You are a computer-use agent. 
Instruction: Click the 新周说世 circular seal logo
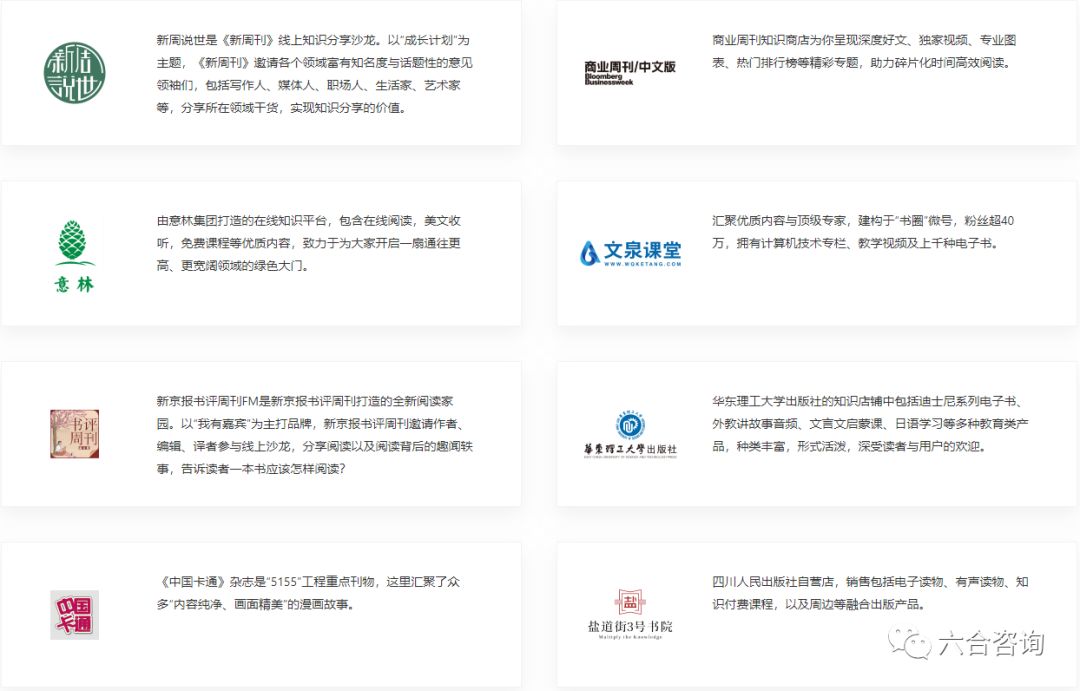coord(74,70)
